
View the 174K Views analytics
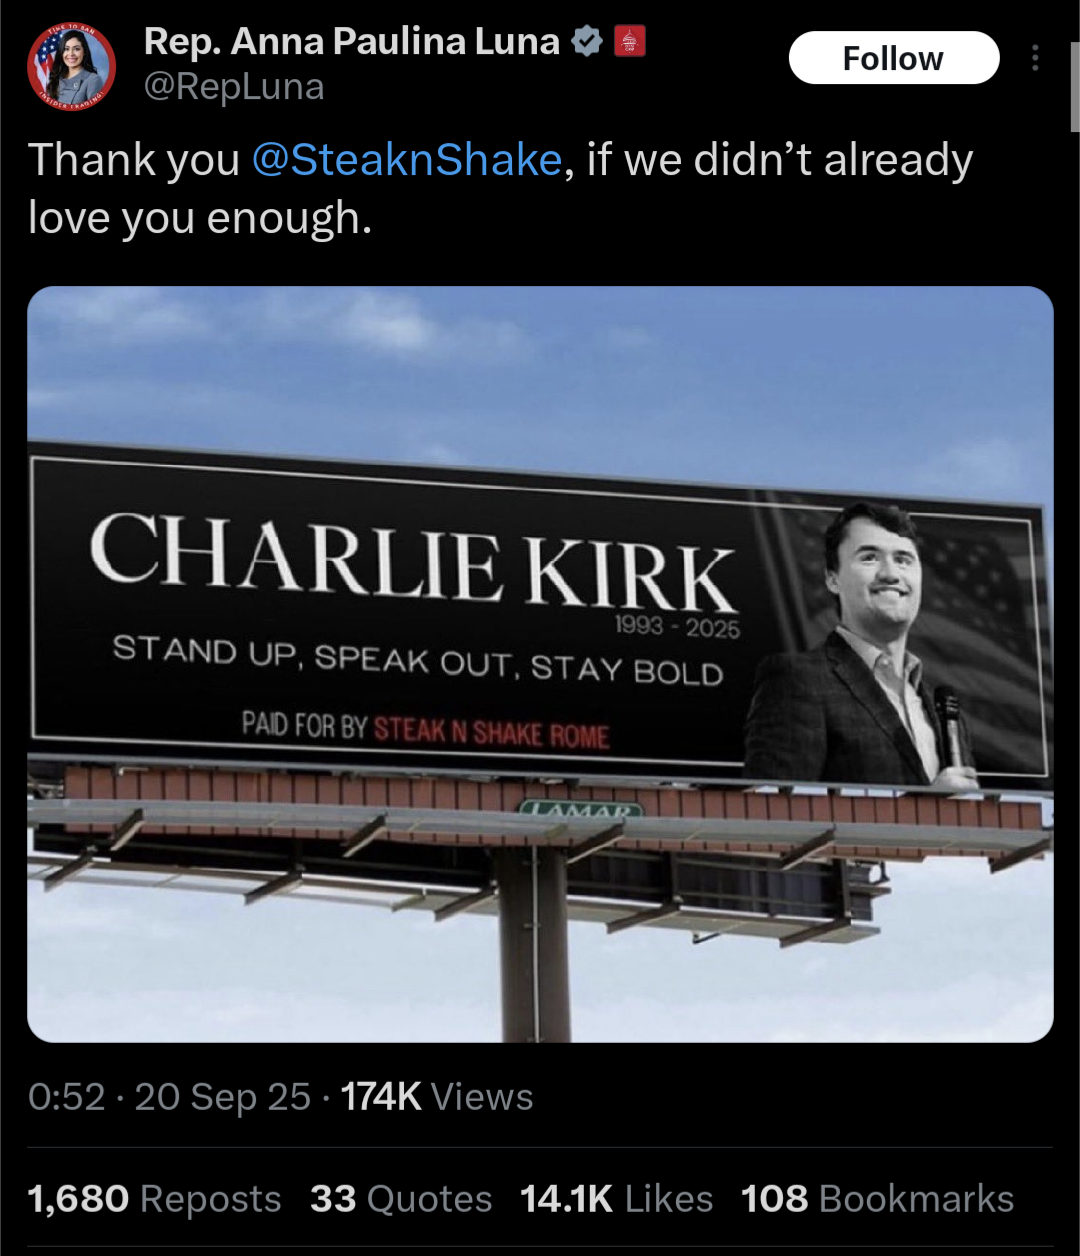click(x=437, y=1097)
